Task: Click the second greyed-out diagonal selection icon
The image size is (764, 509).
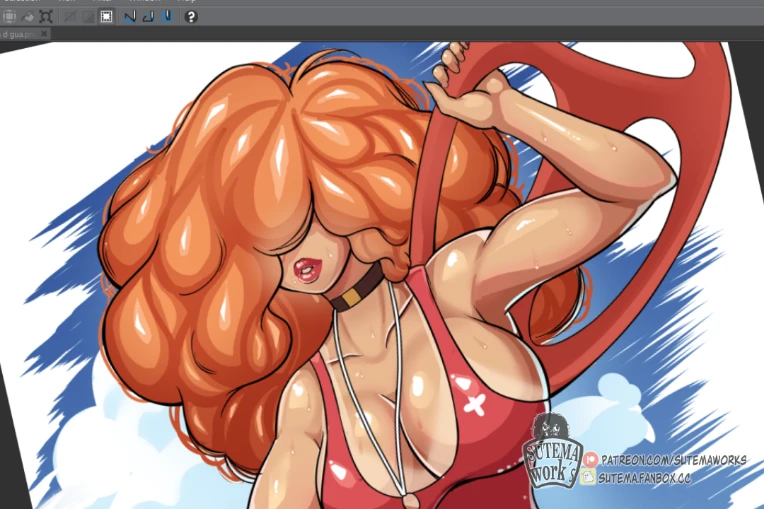Action: (88, 17)
